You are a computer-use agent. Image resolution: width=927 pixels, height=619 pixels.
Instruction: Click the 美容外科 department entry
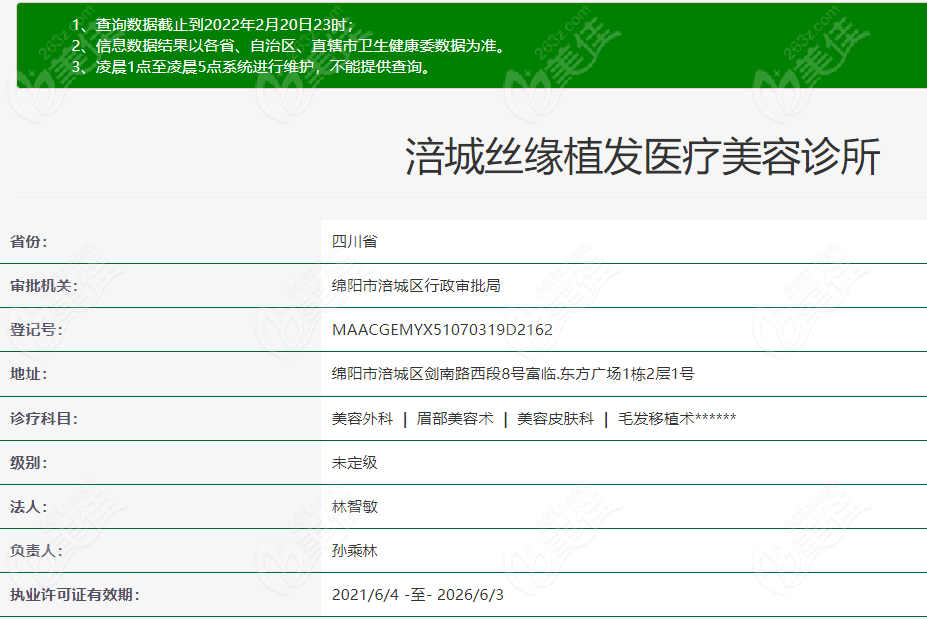(x=362, y=419)
